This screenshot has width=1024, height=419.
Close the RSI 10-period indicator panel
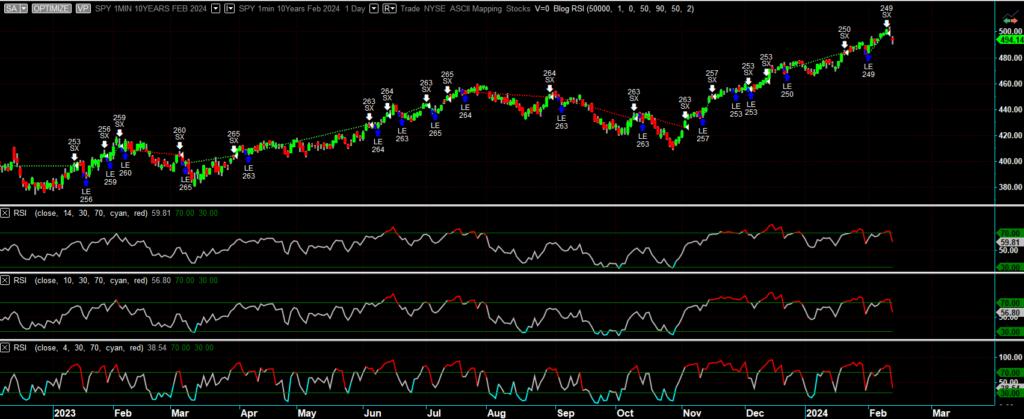click(x=6, y=279)
